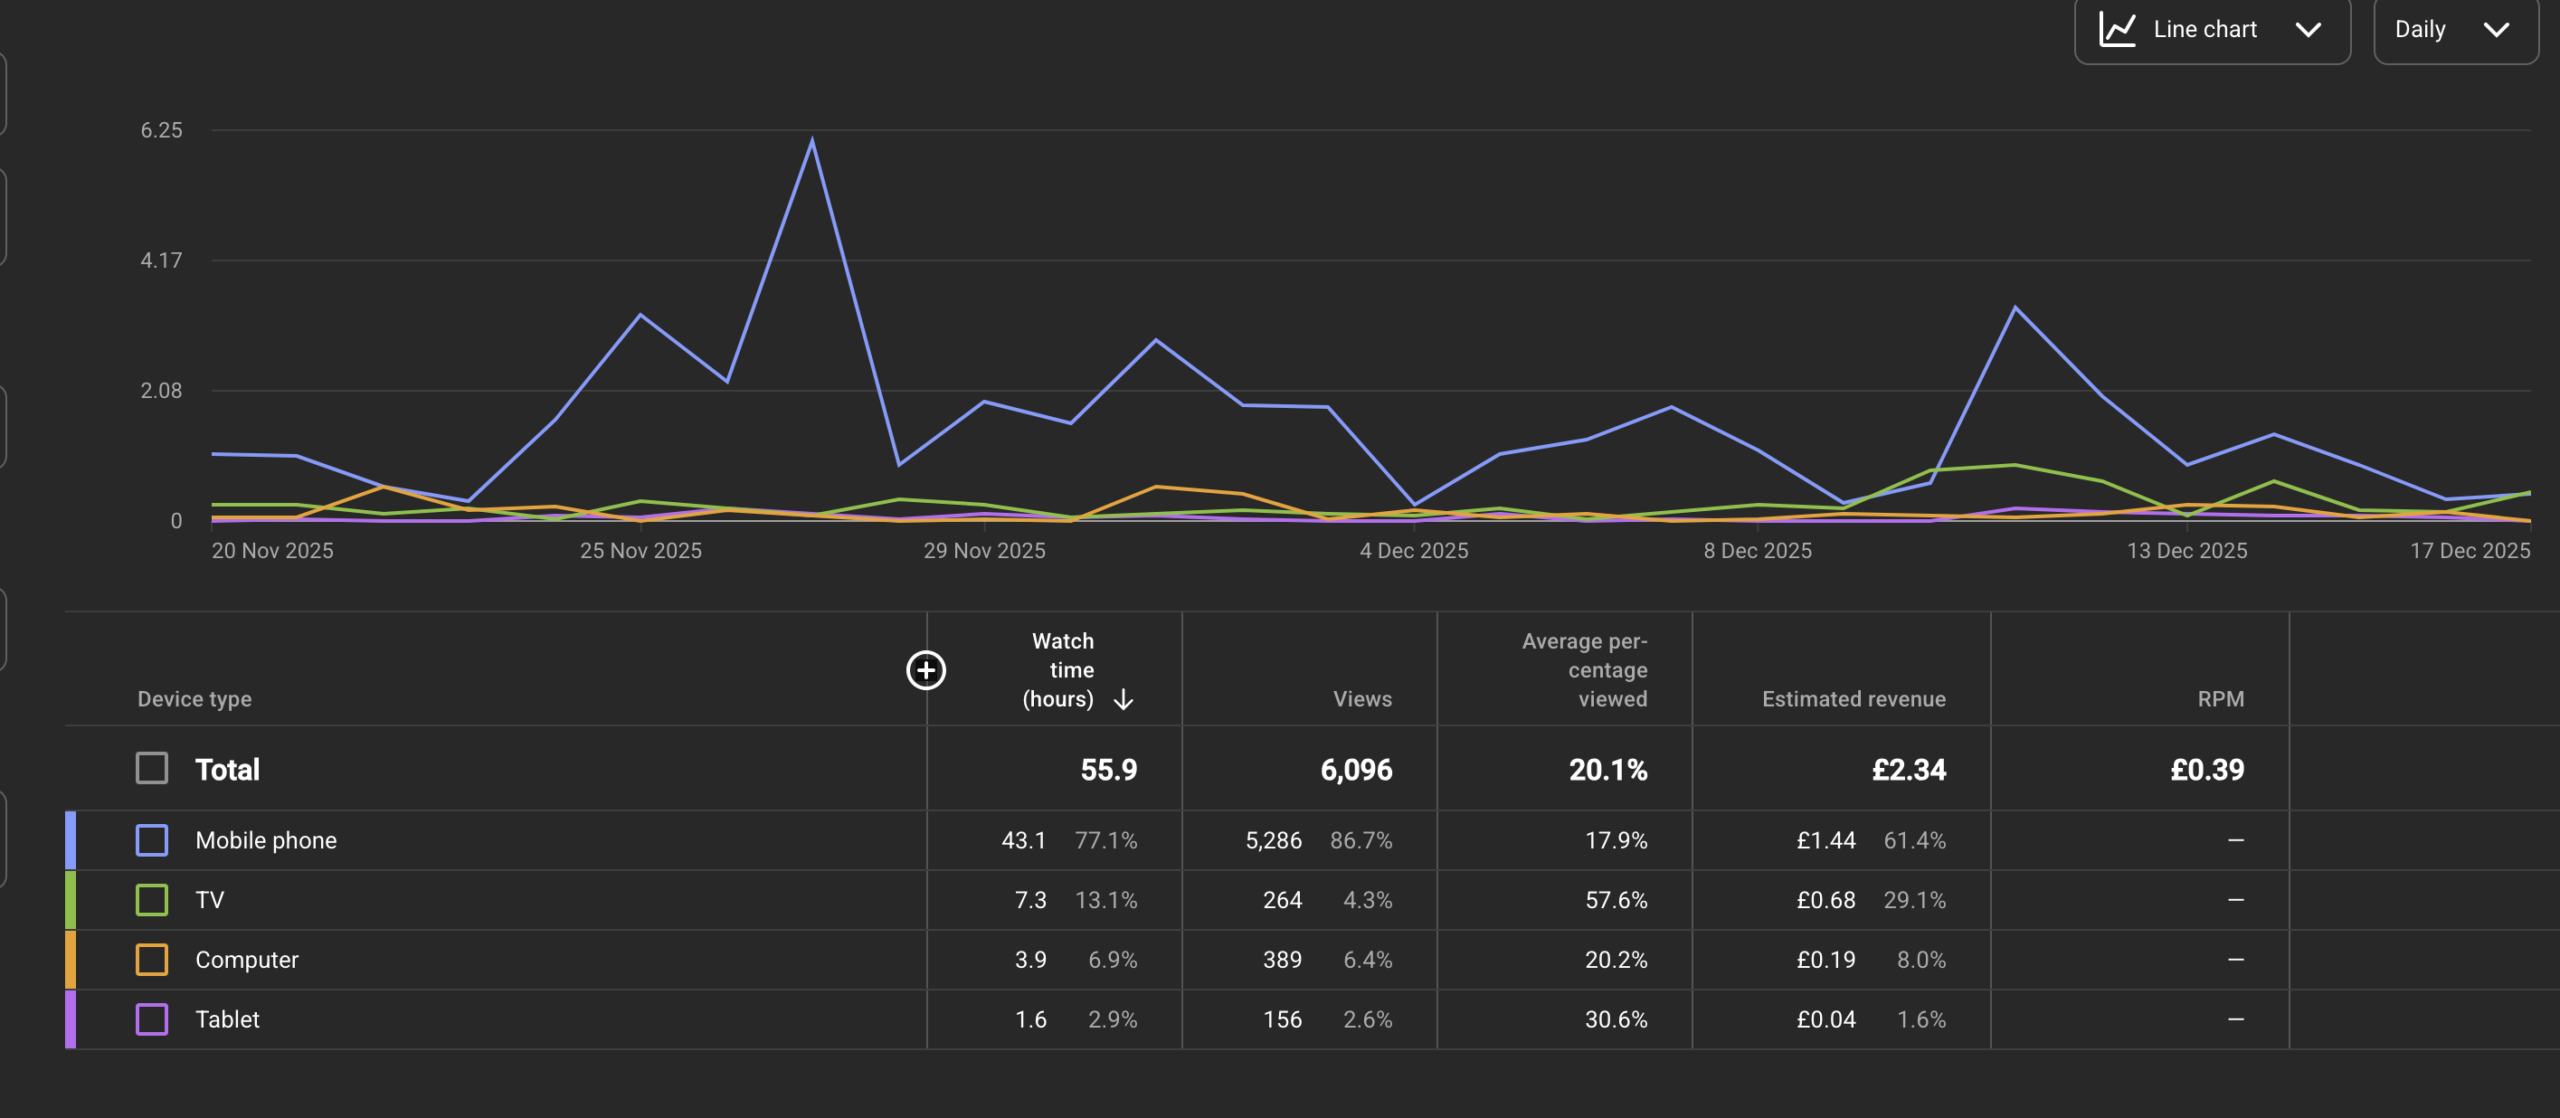
Task: Click the blue Mobile phone colour bar
Action: point(71,840)
